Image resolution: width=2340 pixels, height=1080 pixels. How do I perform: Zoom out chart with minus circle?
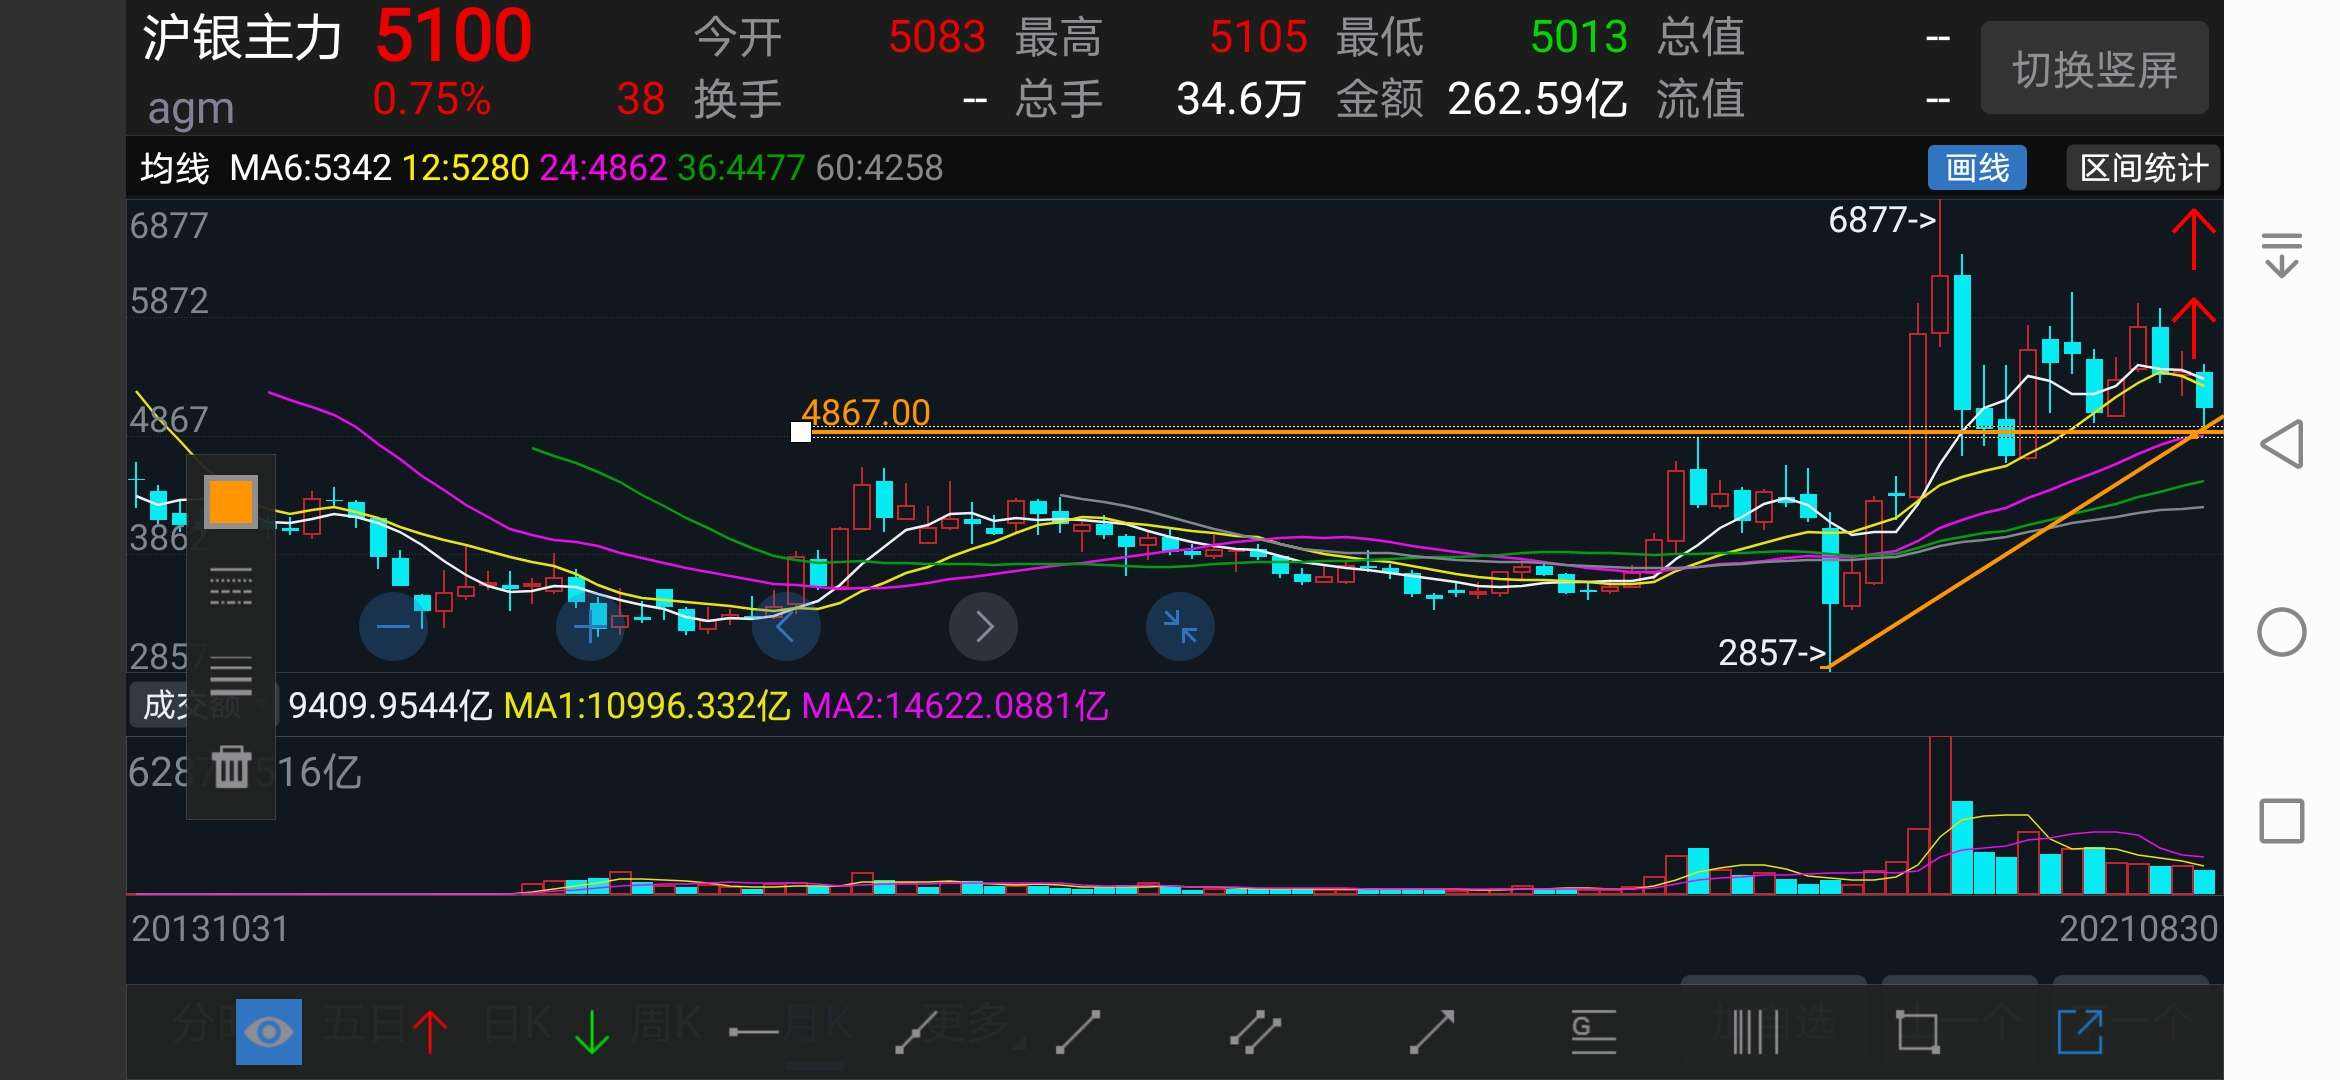[x=393, y=627]
